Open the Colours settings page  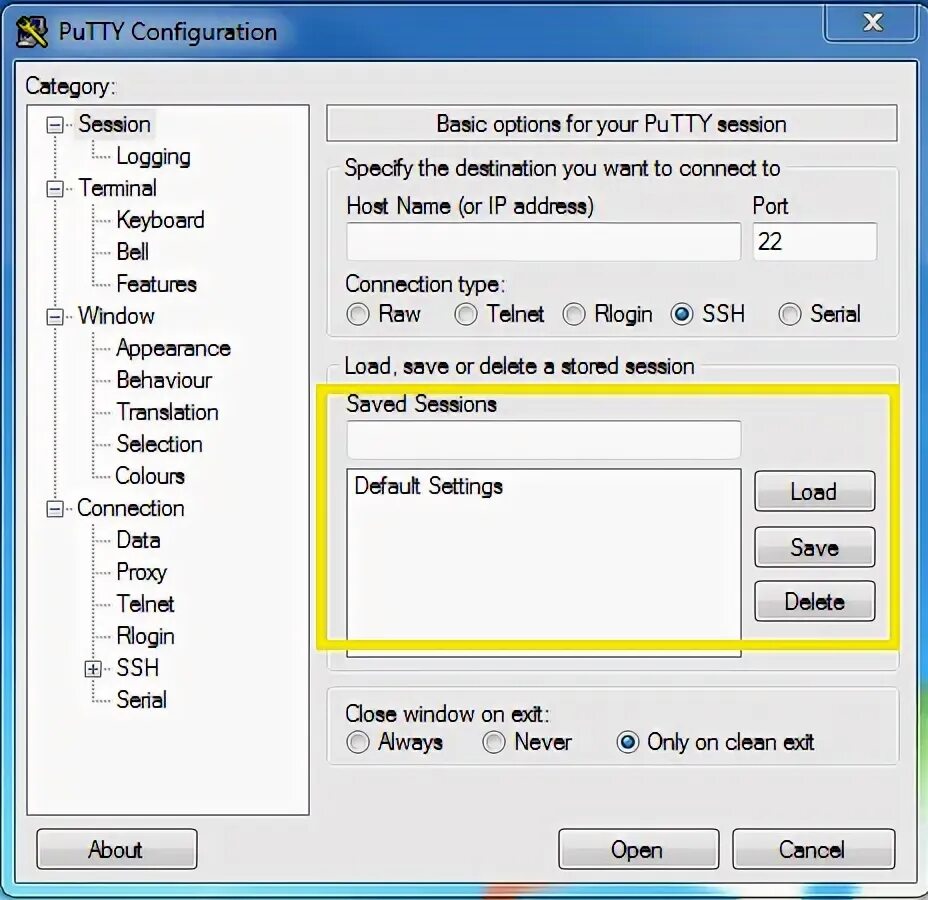[x=148, y=476]
